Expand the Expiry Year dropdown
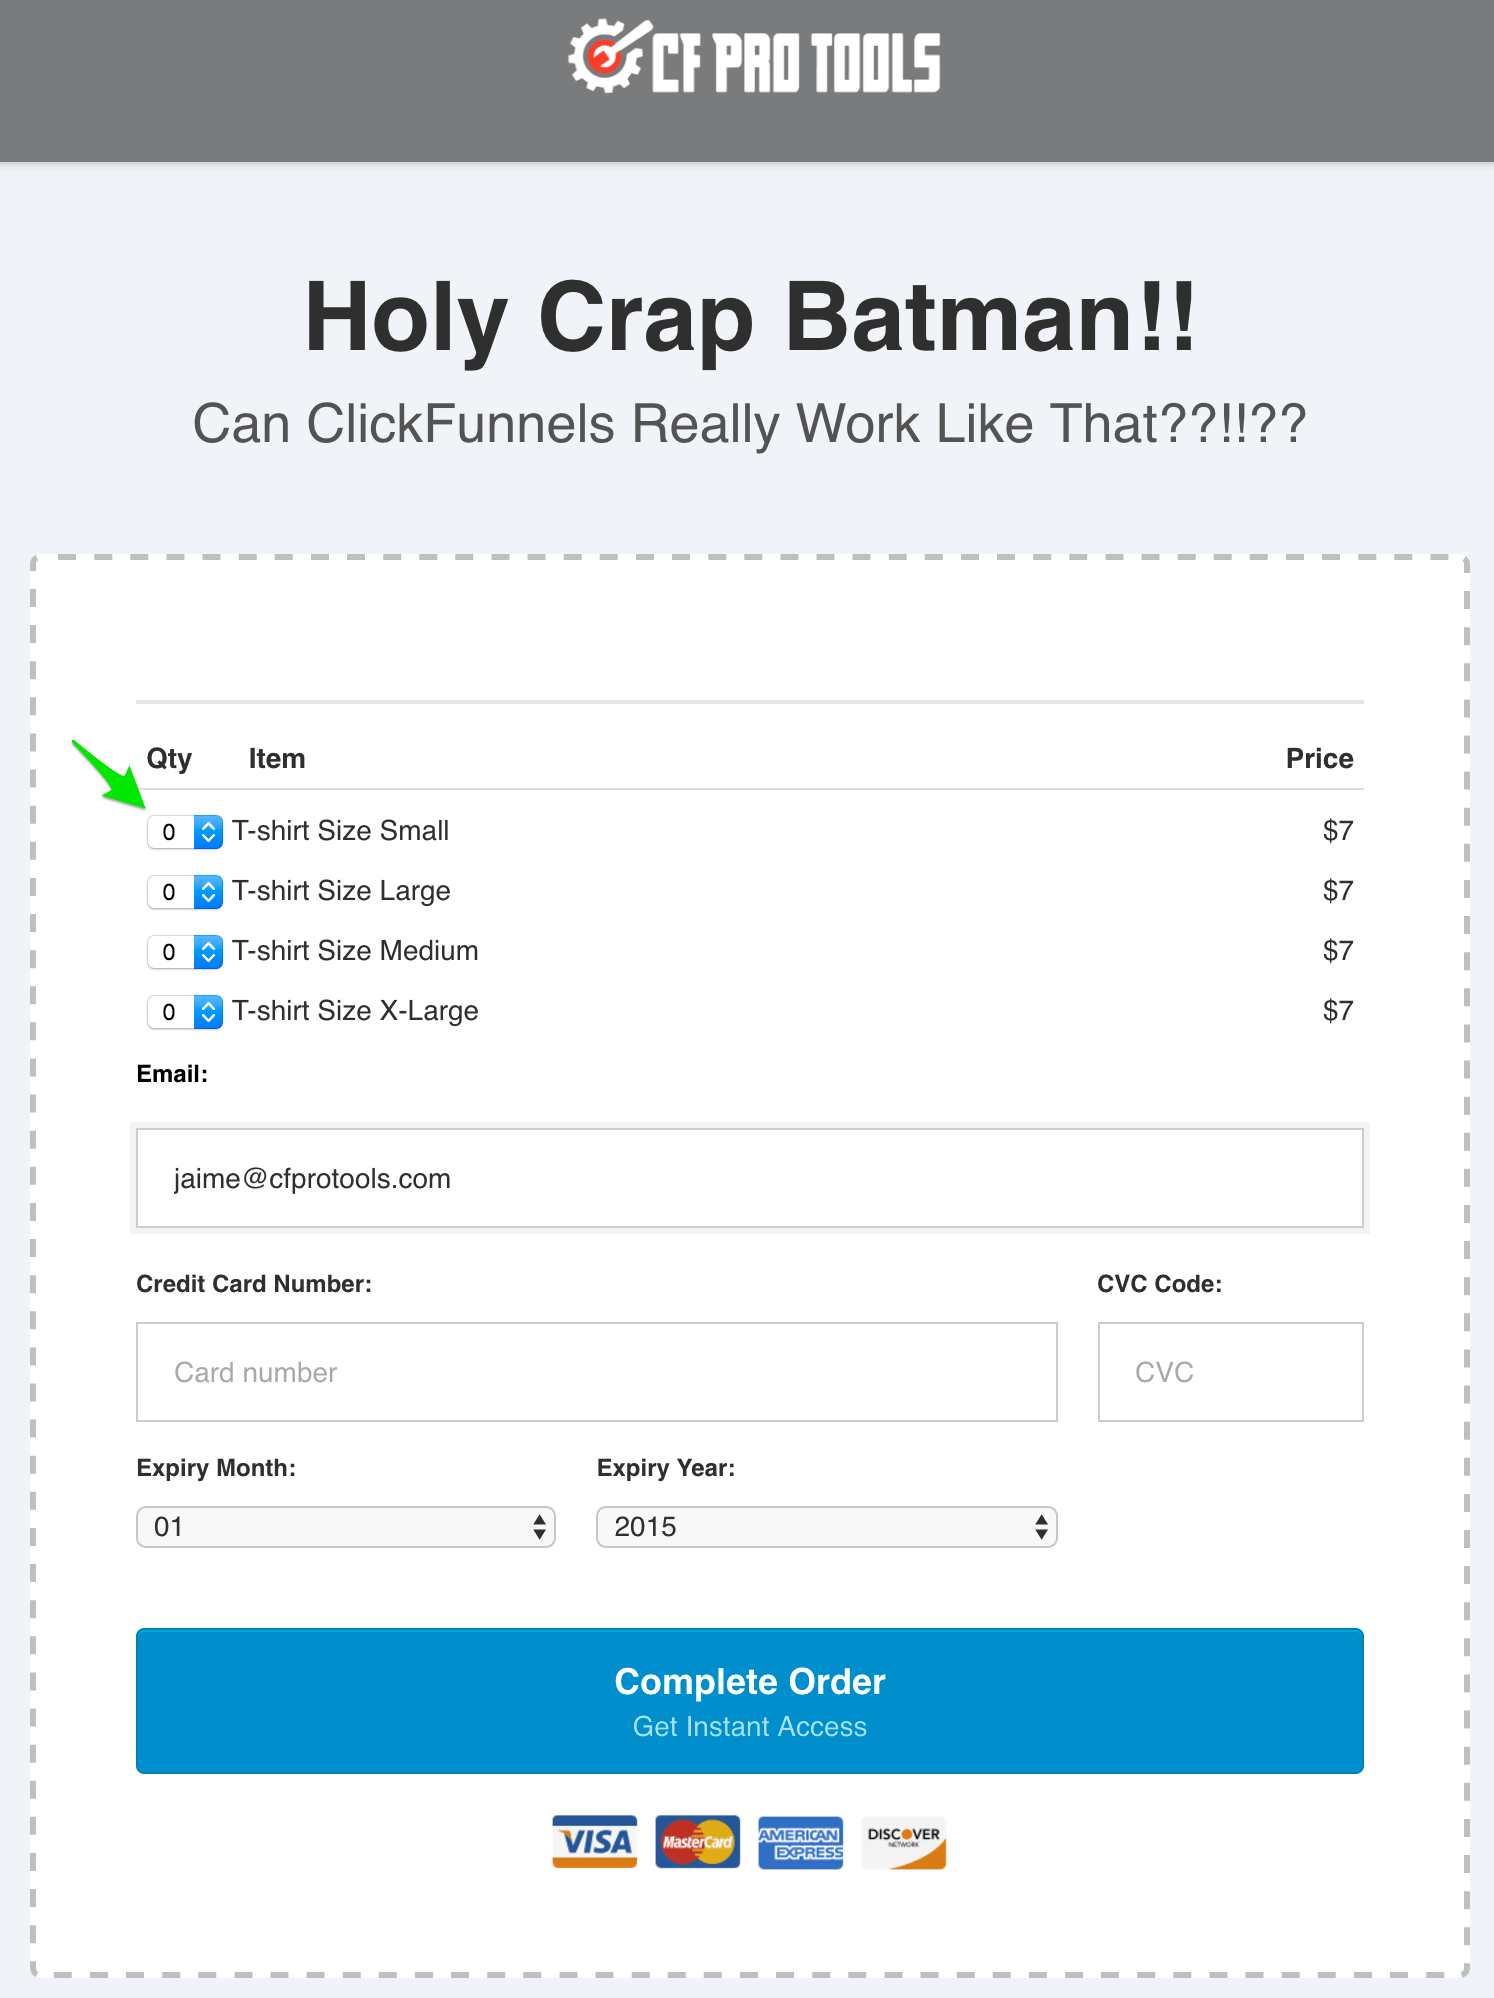The width and height of the screenshot is (1494, 1998). click(x=826, y=1527)
